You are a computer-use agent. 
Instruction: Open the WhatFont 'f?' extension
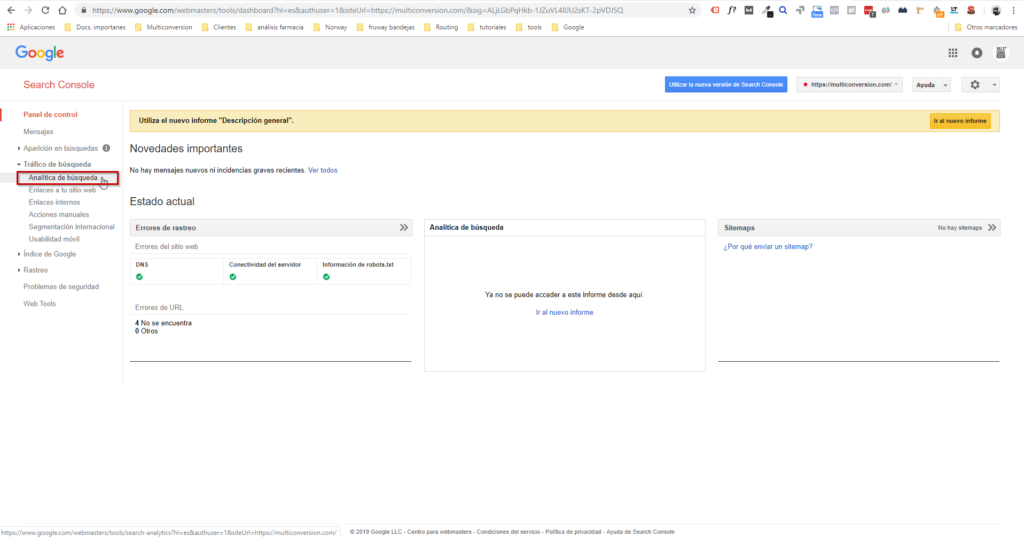coord(732,10)
